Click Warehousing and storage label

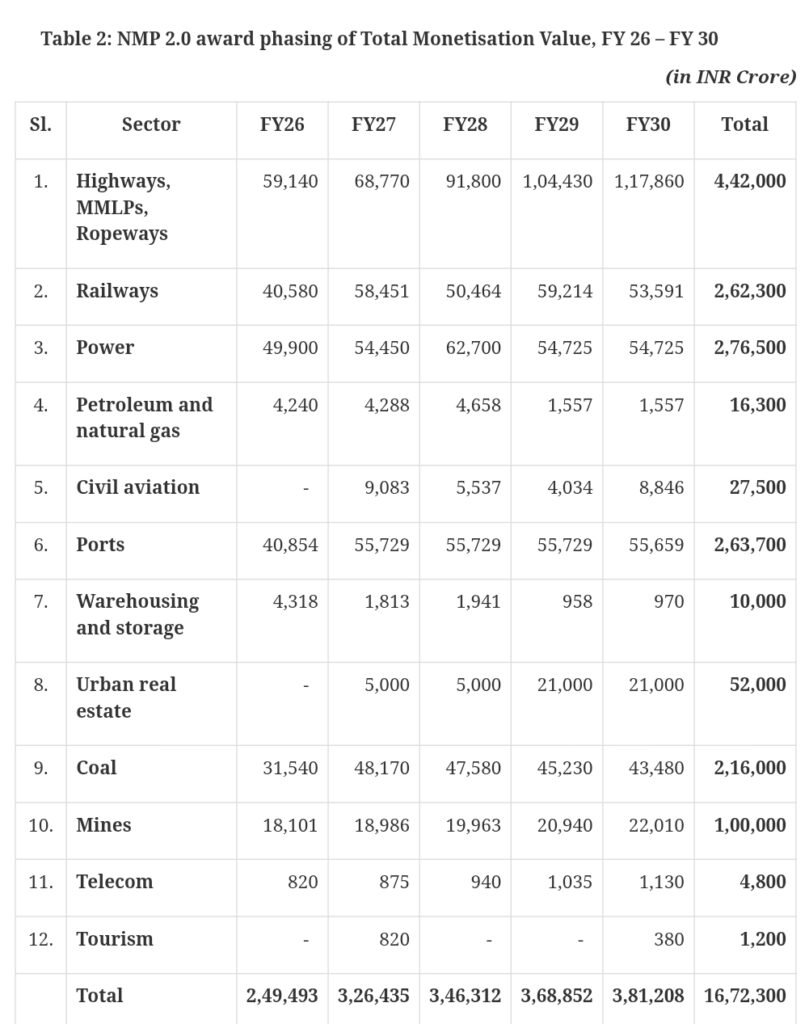138,614
